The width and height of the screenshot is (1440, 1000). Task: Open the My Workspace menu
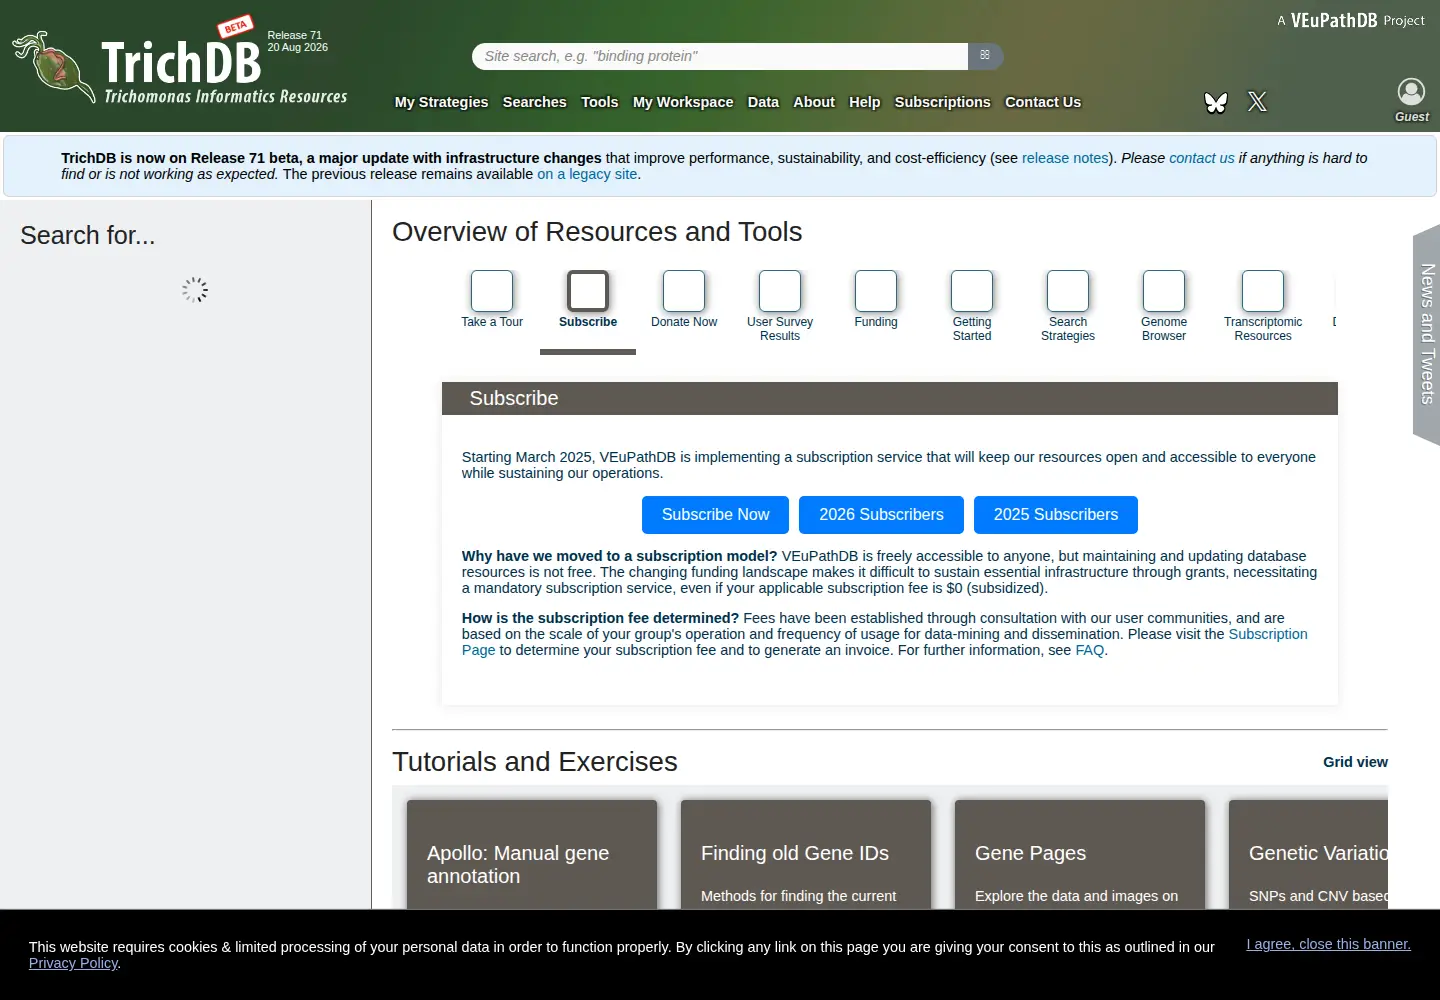point(683,102)
